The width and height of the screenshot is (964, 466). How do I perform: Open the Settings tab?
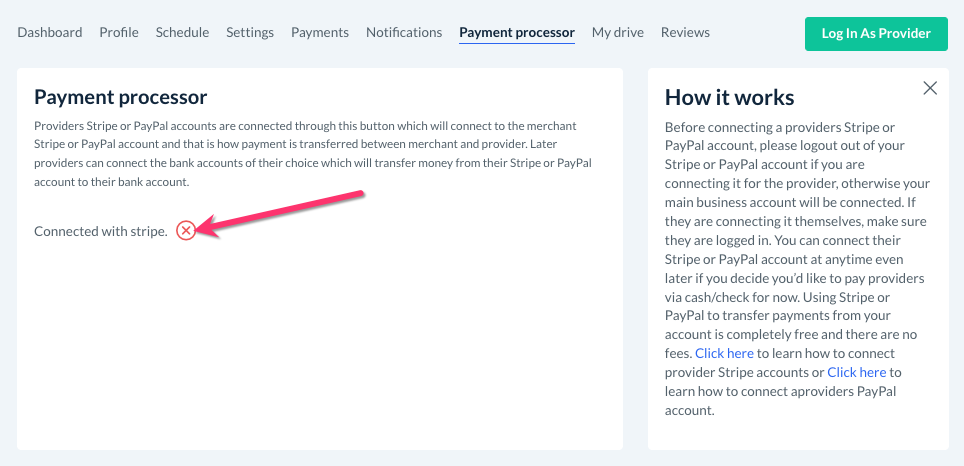[250, 32]
